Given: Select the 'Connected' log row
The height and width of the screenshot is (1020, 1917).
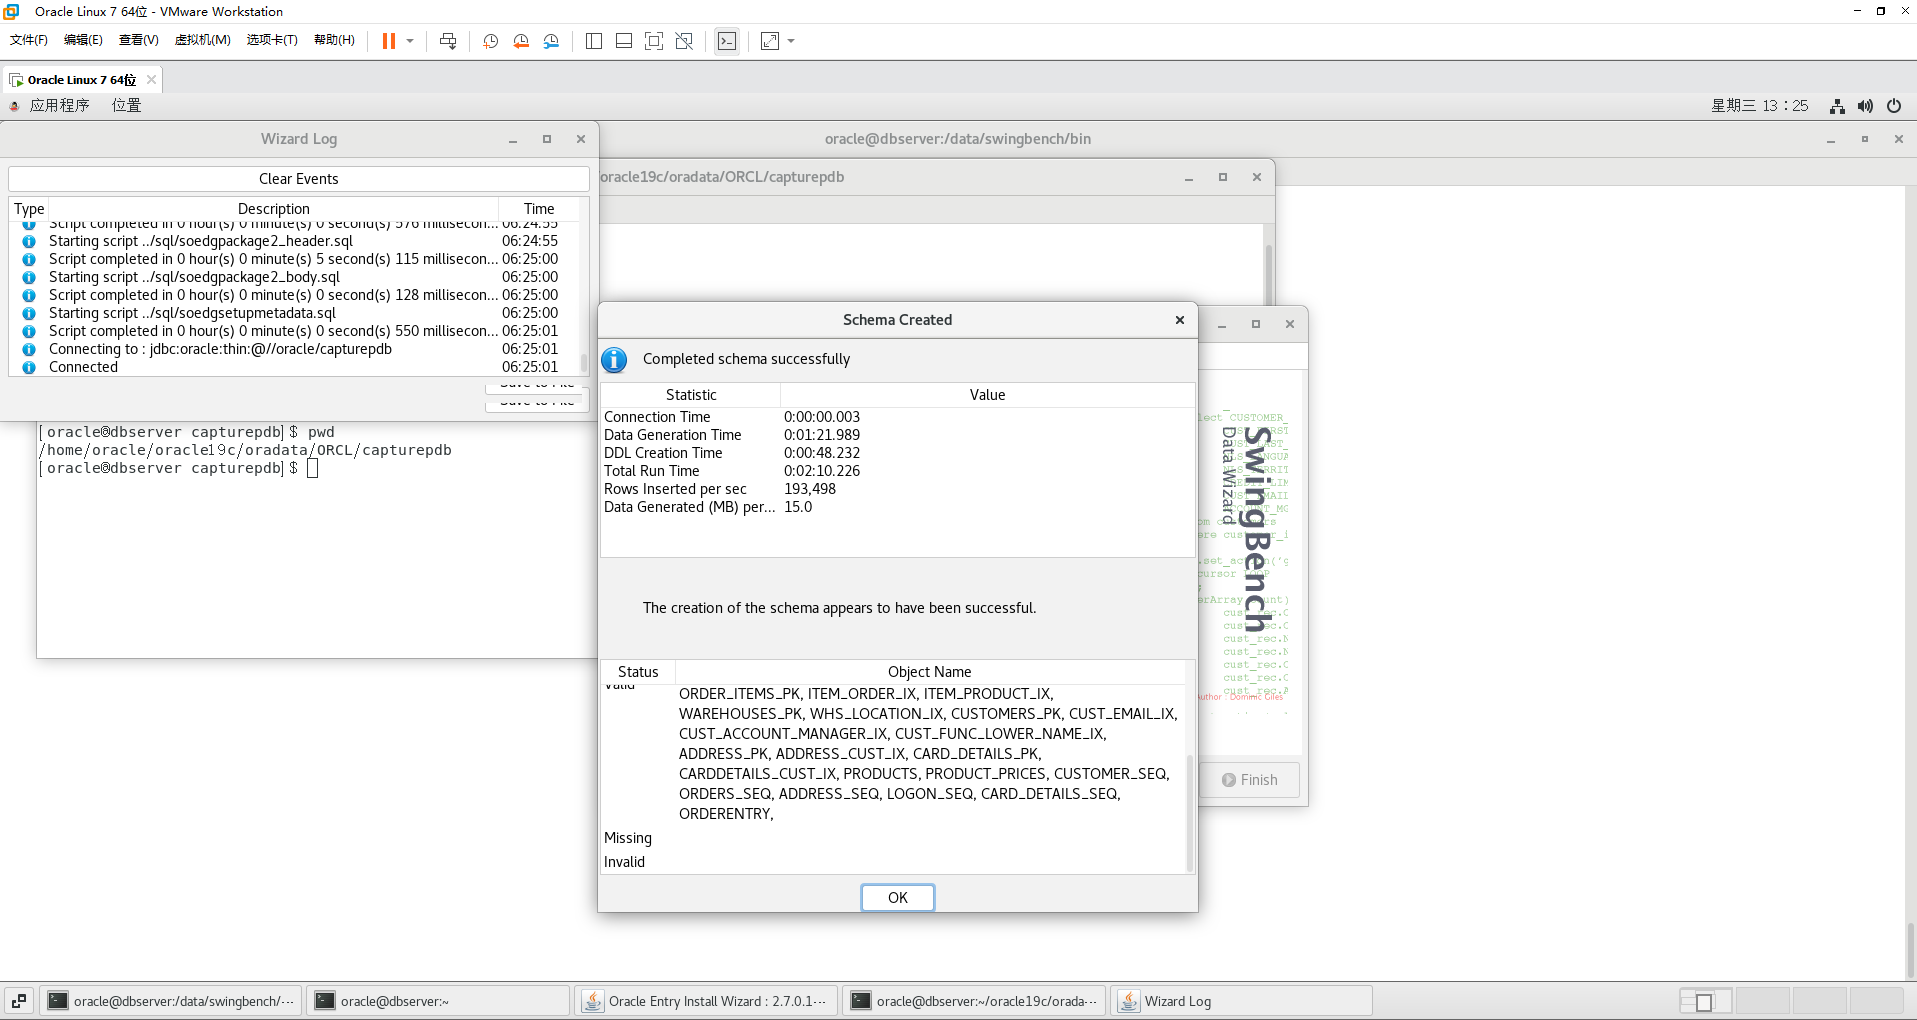Looking at the screenshot, I should [294, 367].
